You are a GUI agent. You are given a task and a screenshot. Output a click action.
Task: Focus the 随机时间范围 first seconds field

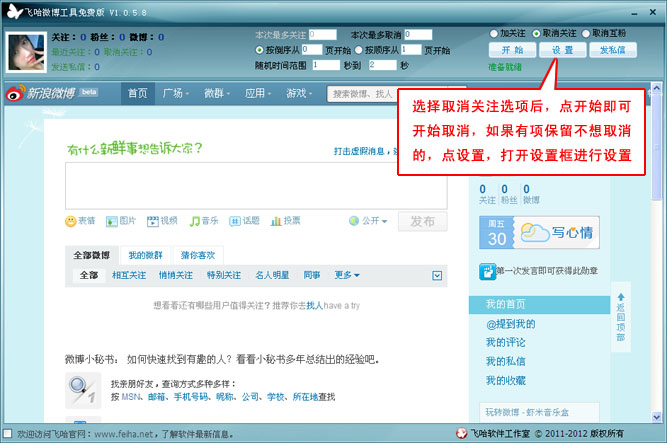326,65
